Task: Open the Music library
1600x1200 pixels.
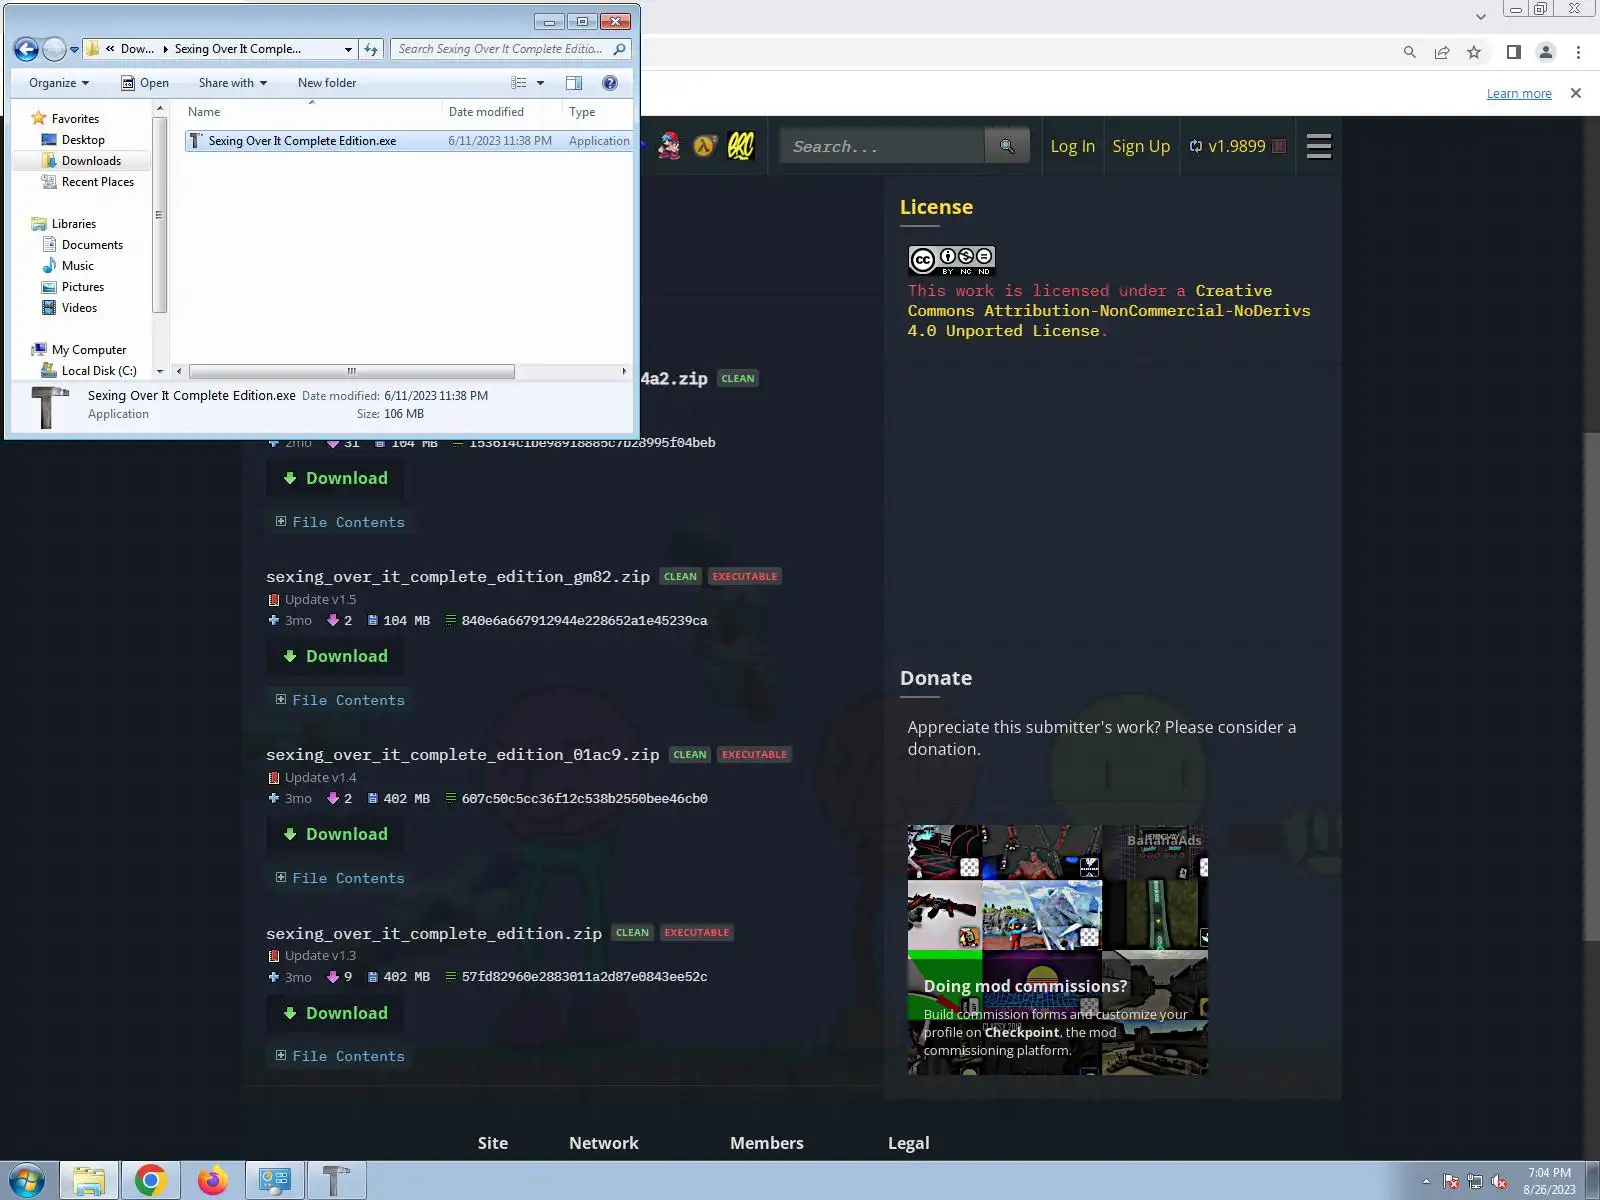Action: [77, 266]
